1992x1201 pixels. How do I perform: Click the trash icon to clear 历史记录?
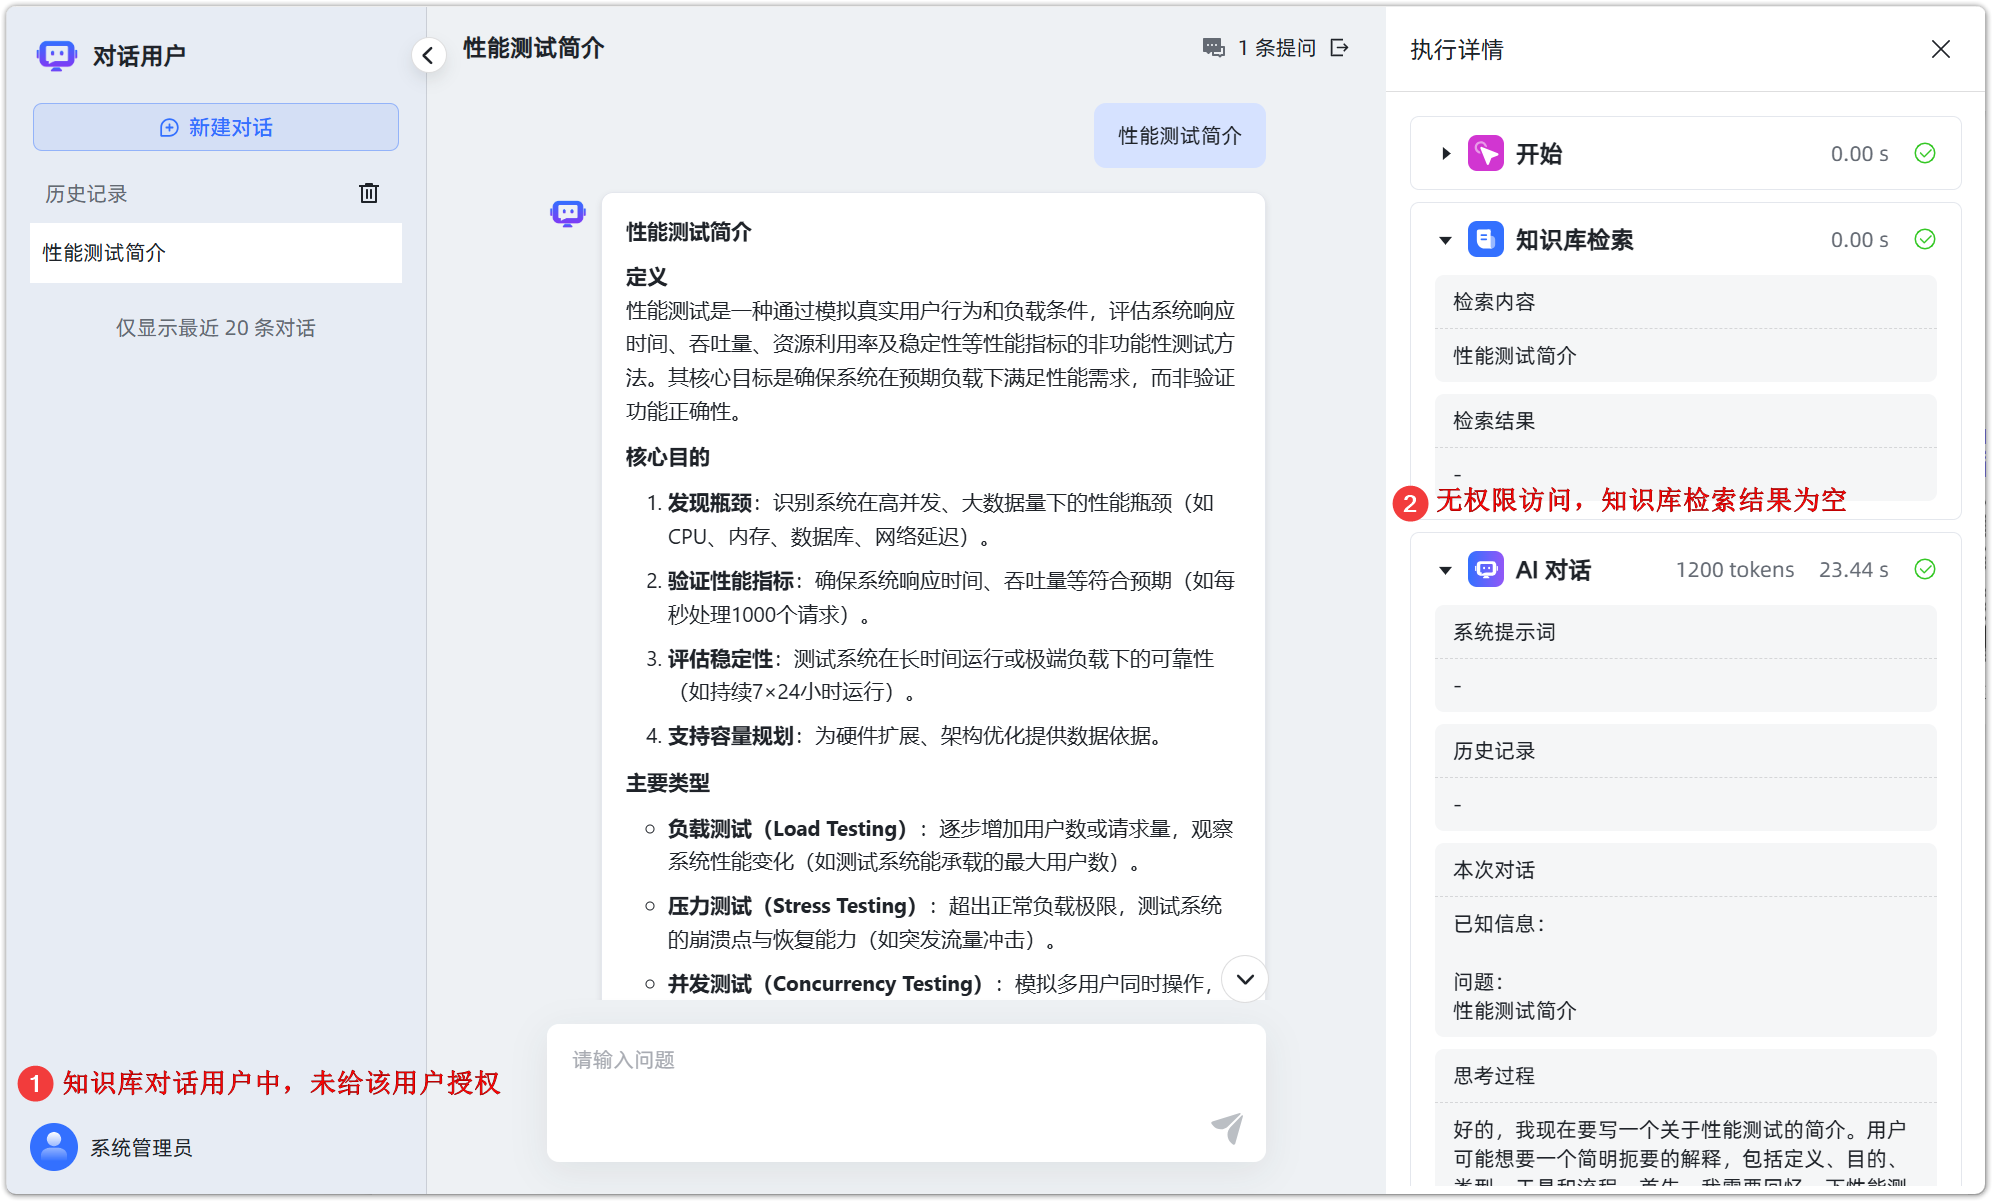click(x=369, y=193)
